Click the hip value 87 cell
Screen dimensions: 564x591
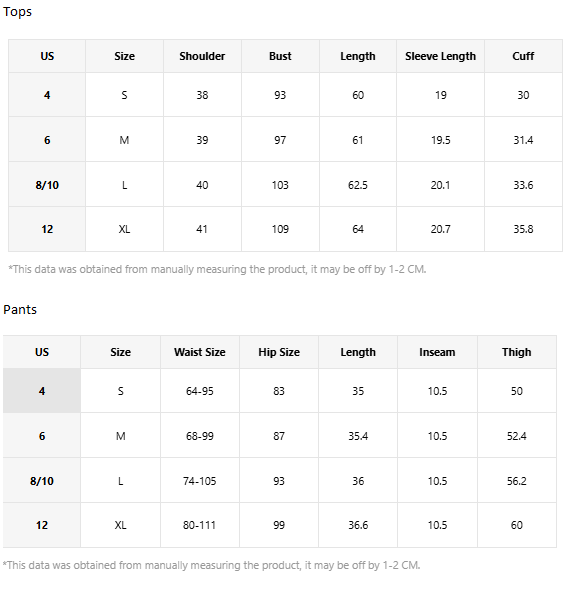click(x=279, y=436)
